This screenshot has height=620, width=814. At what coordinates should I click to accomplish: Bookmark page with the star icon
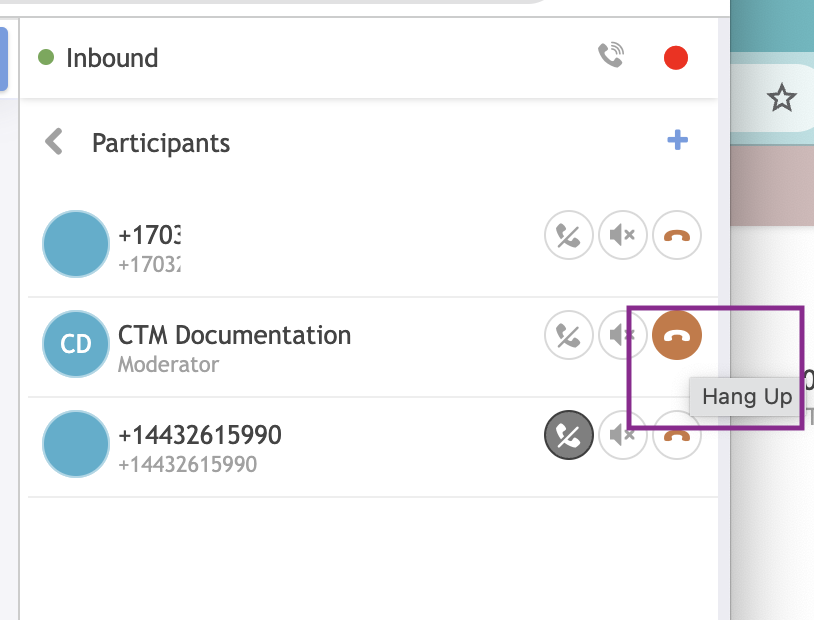click(781, 98)
